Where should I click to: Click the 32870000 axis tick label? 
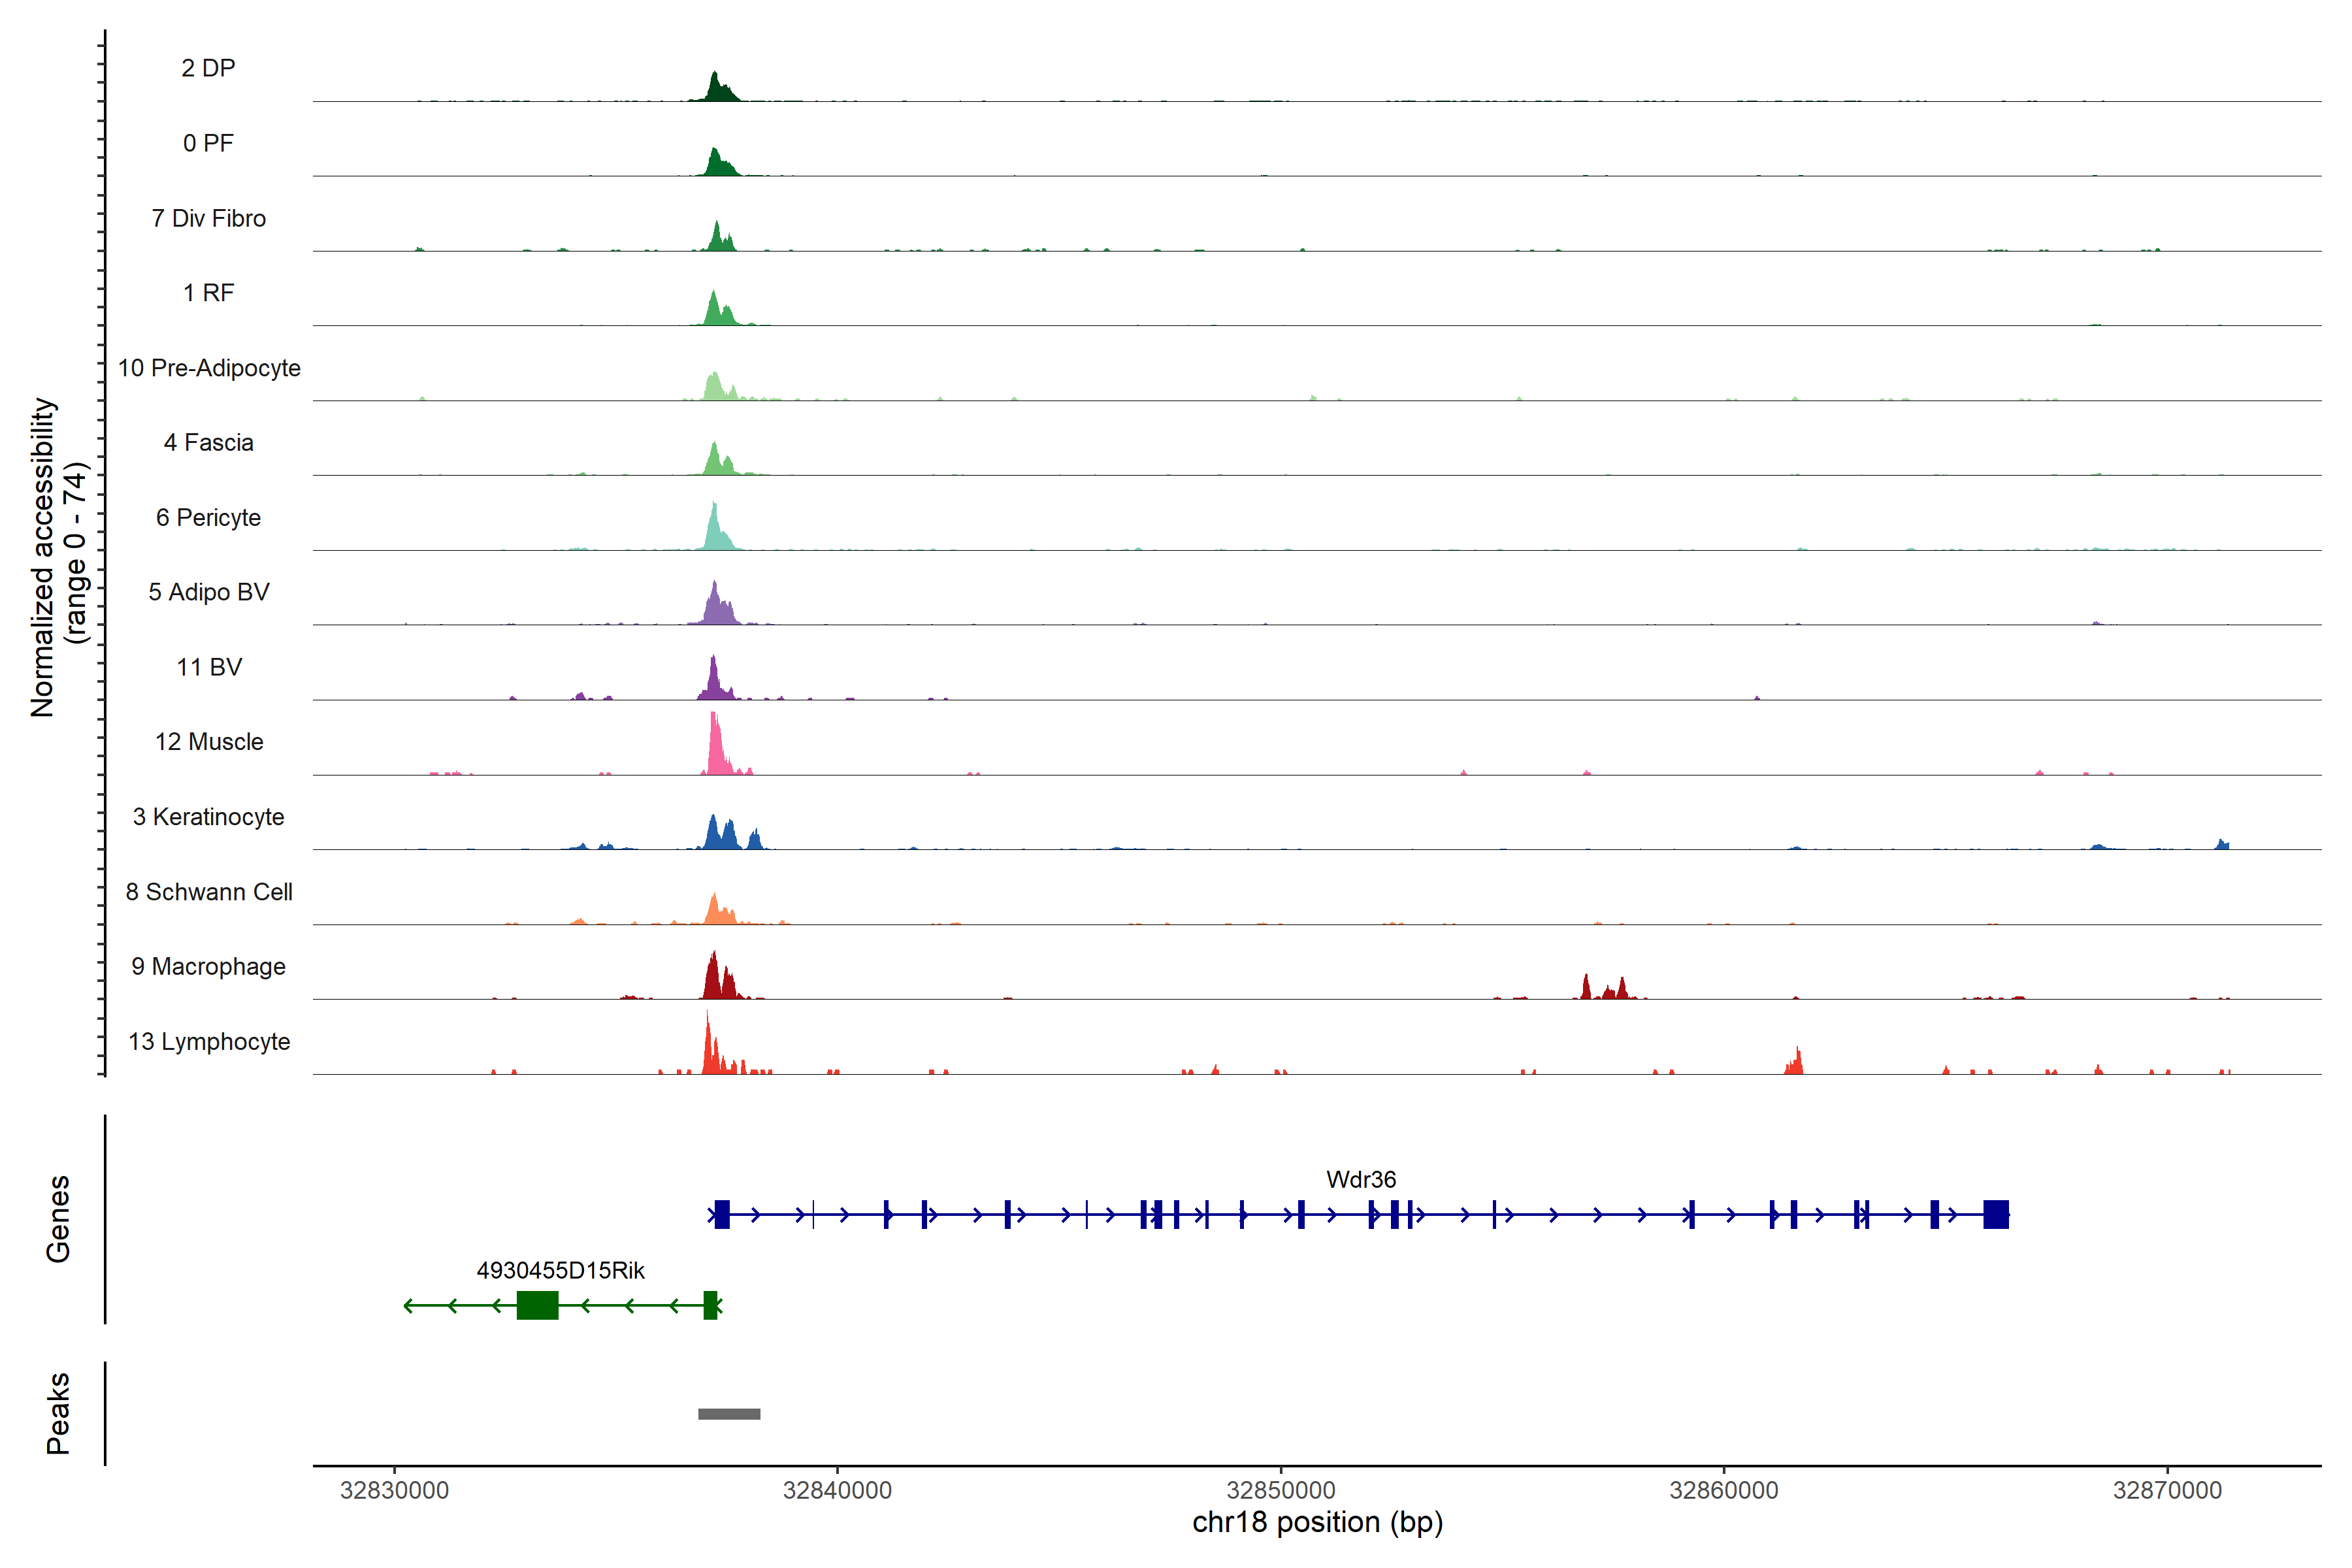[x=2167, y=1490]
